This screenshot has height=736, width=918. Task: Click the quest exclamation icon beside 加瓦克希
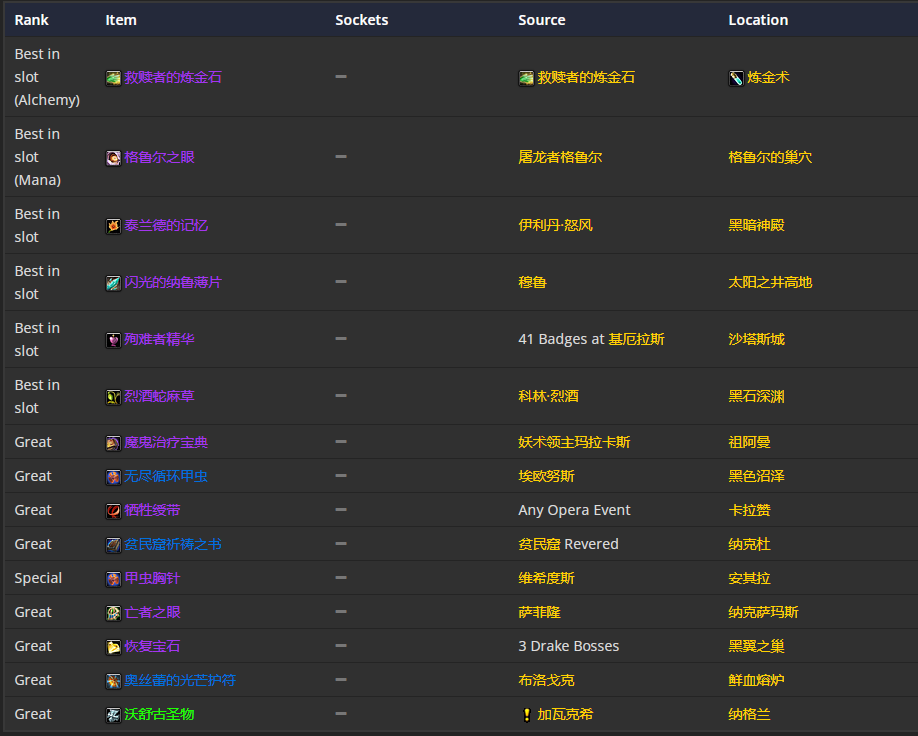point(526,714)
